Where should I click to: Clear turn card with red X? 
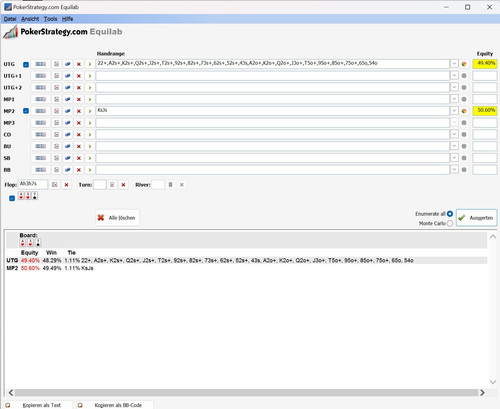(123, 185)
